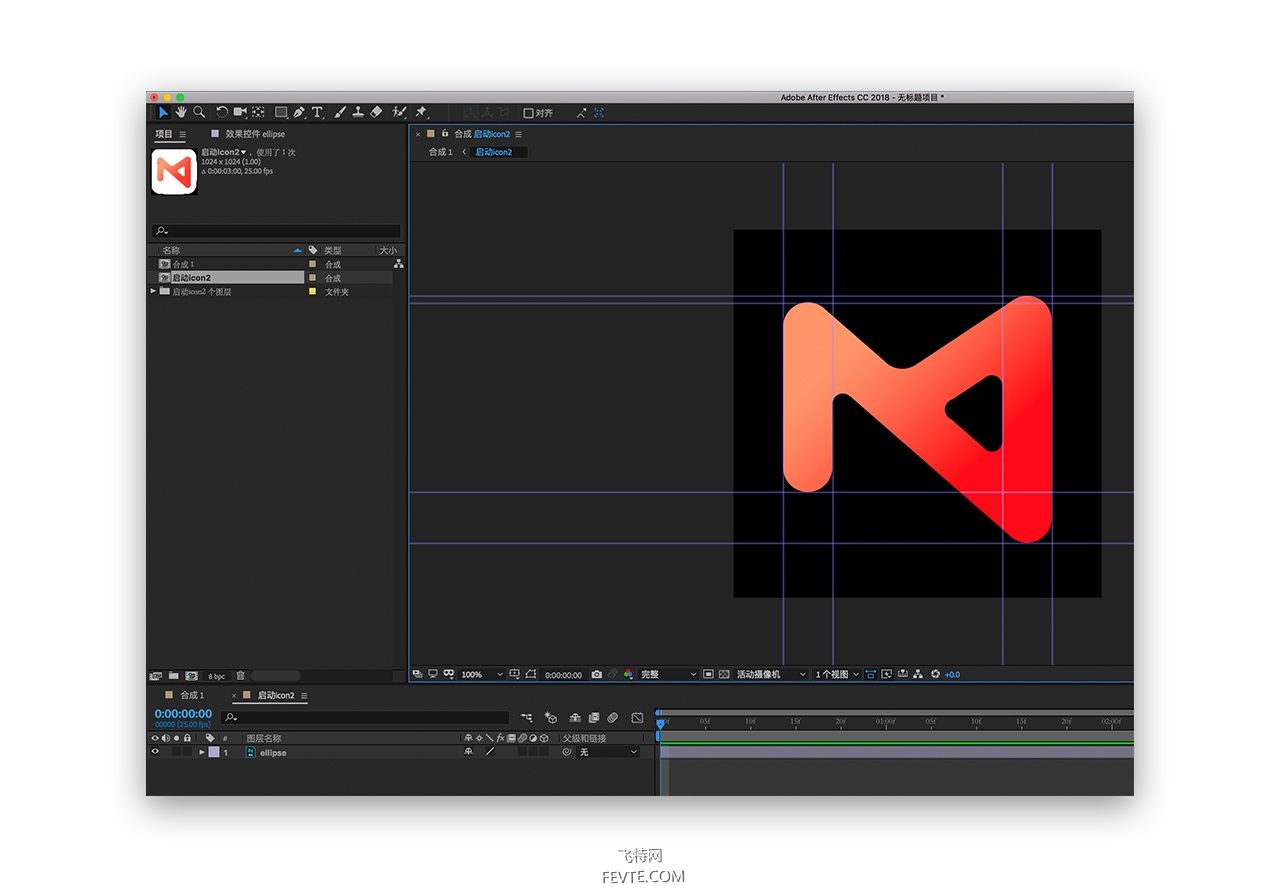The width and height of the screenshot is (1280, 888).
Task: Click the reset exposure icon
Action: (x=935, y=674)
